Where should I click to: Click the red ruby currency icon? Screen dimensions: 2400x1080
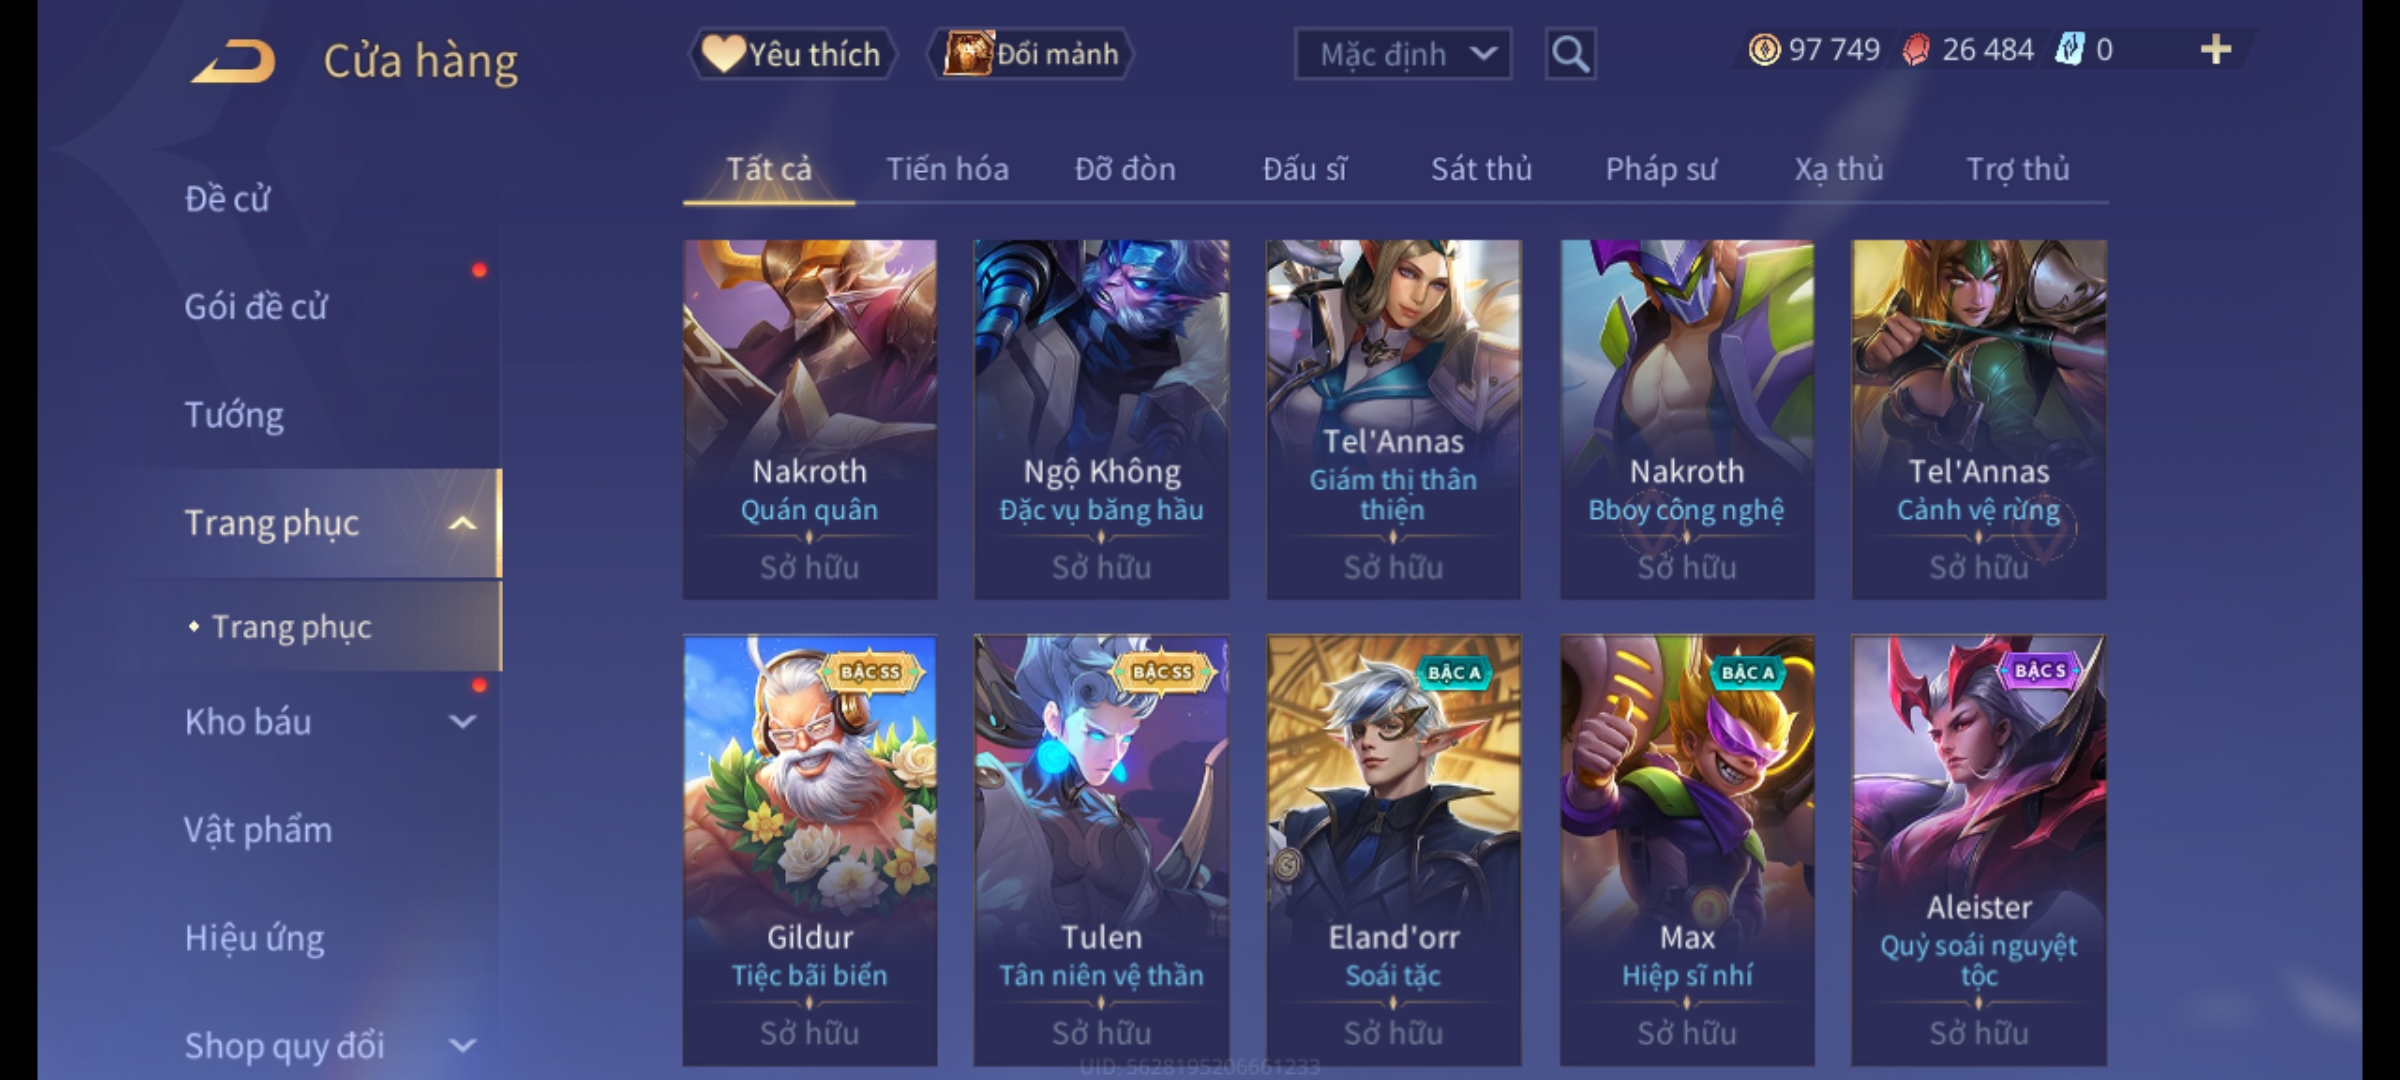click(1915, 50)
